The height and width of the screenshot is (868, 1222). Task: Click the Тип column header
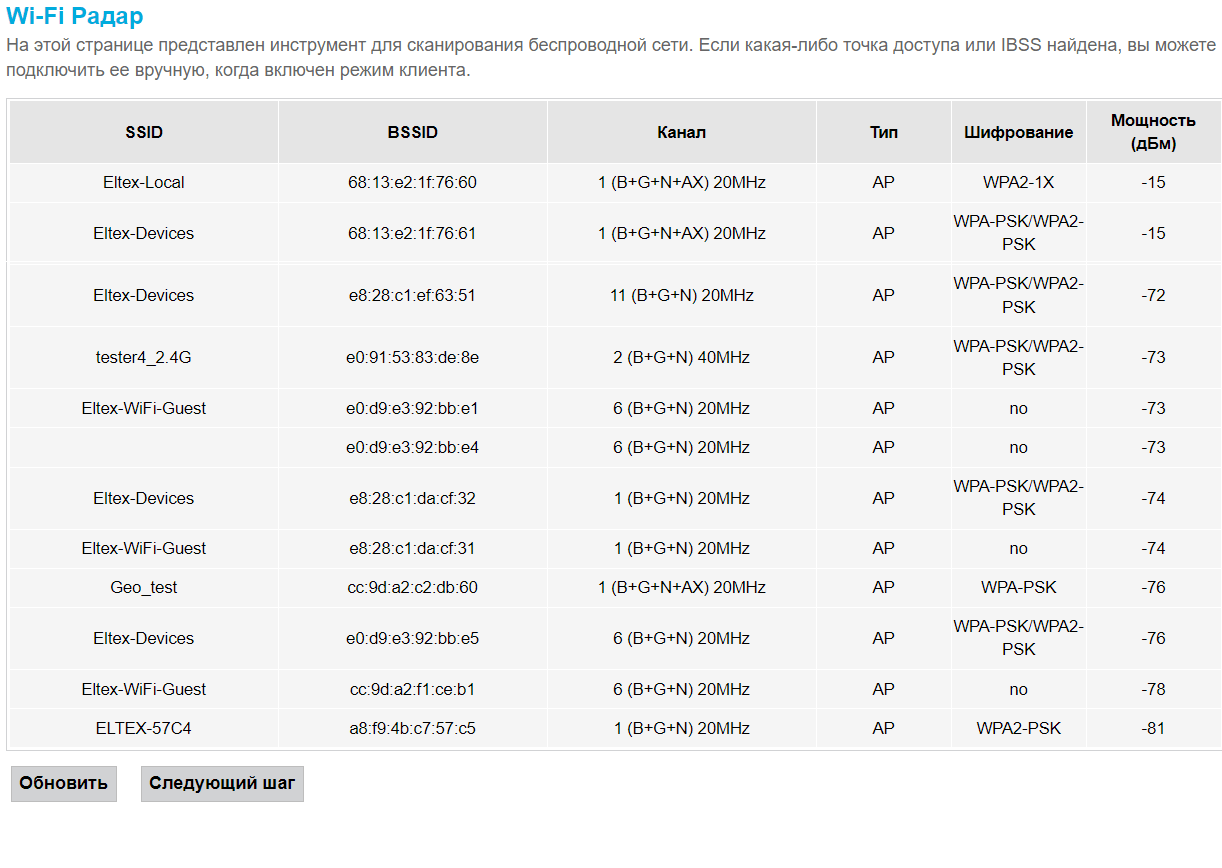tap(883, 132)
